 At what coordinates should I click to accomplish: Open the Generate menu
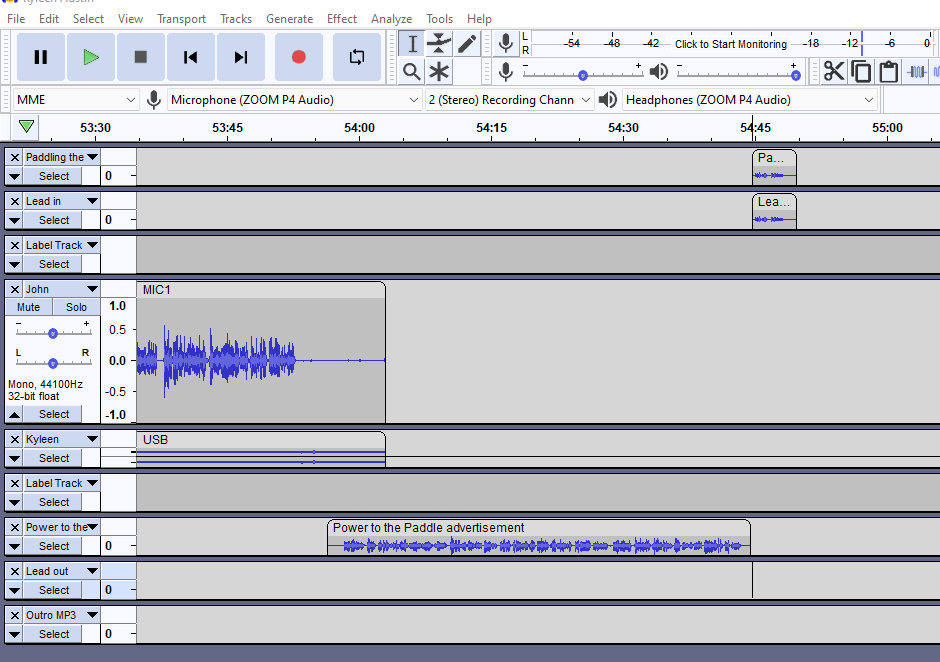(290, 19)
